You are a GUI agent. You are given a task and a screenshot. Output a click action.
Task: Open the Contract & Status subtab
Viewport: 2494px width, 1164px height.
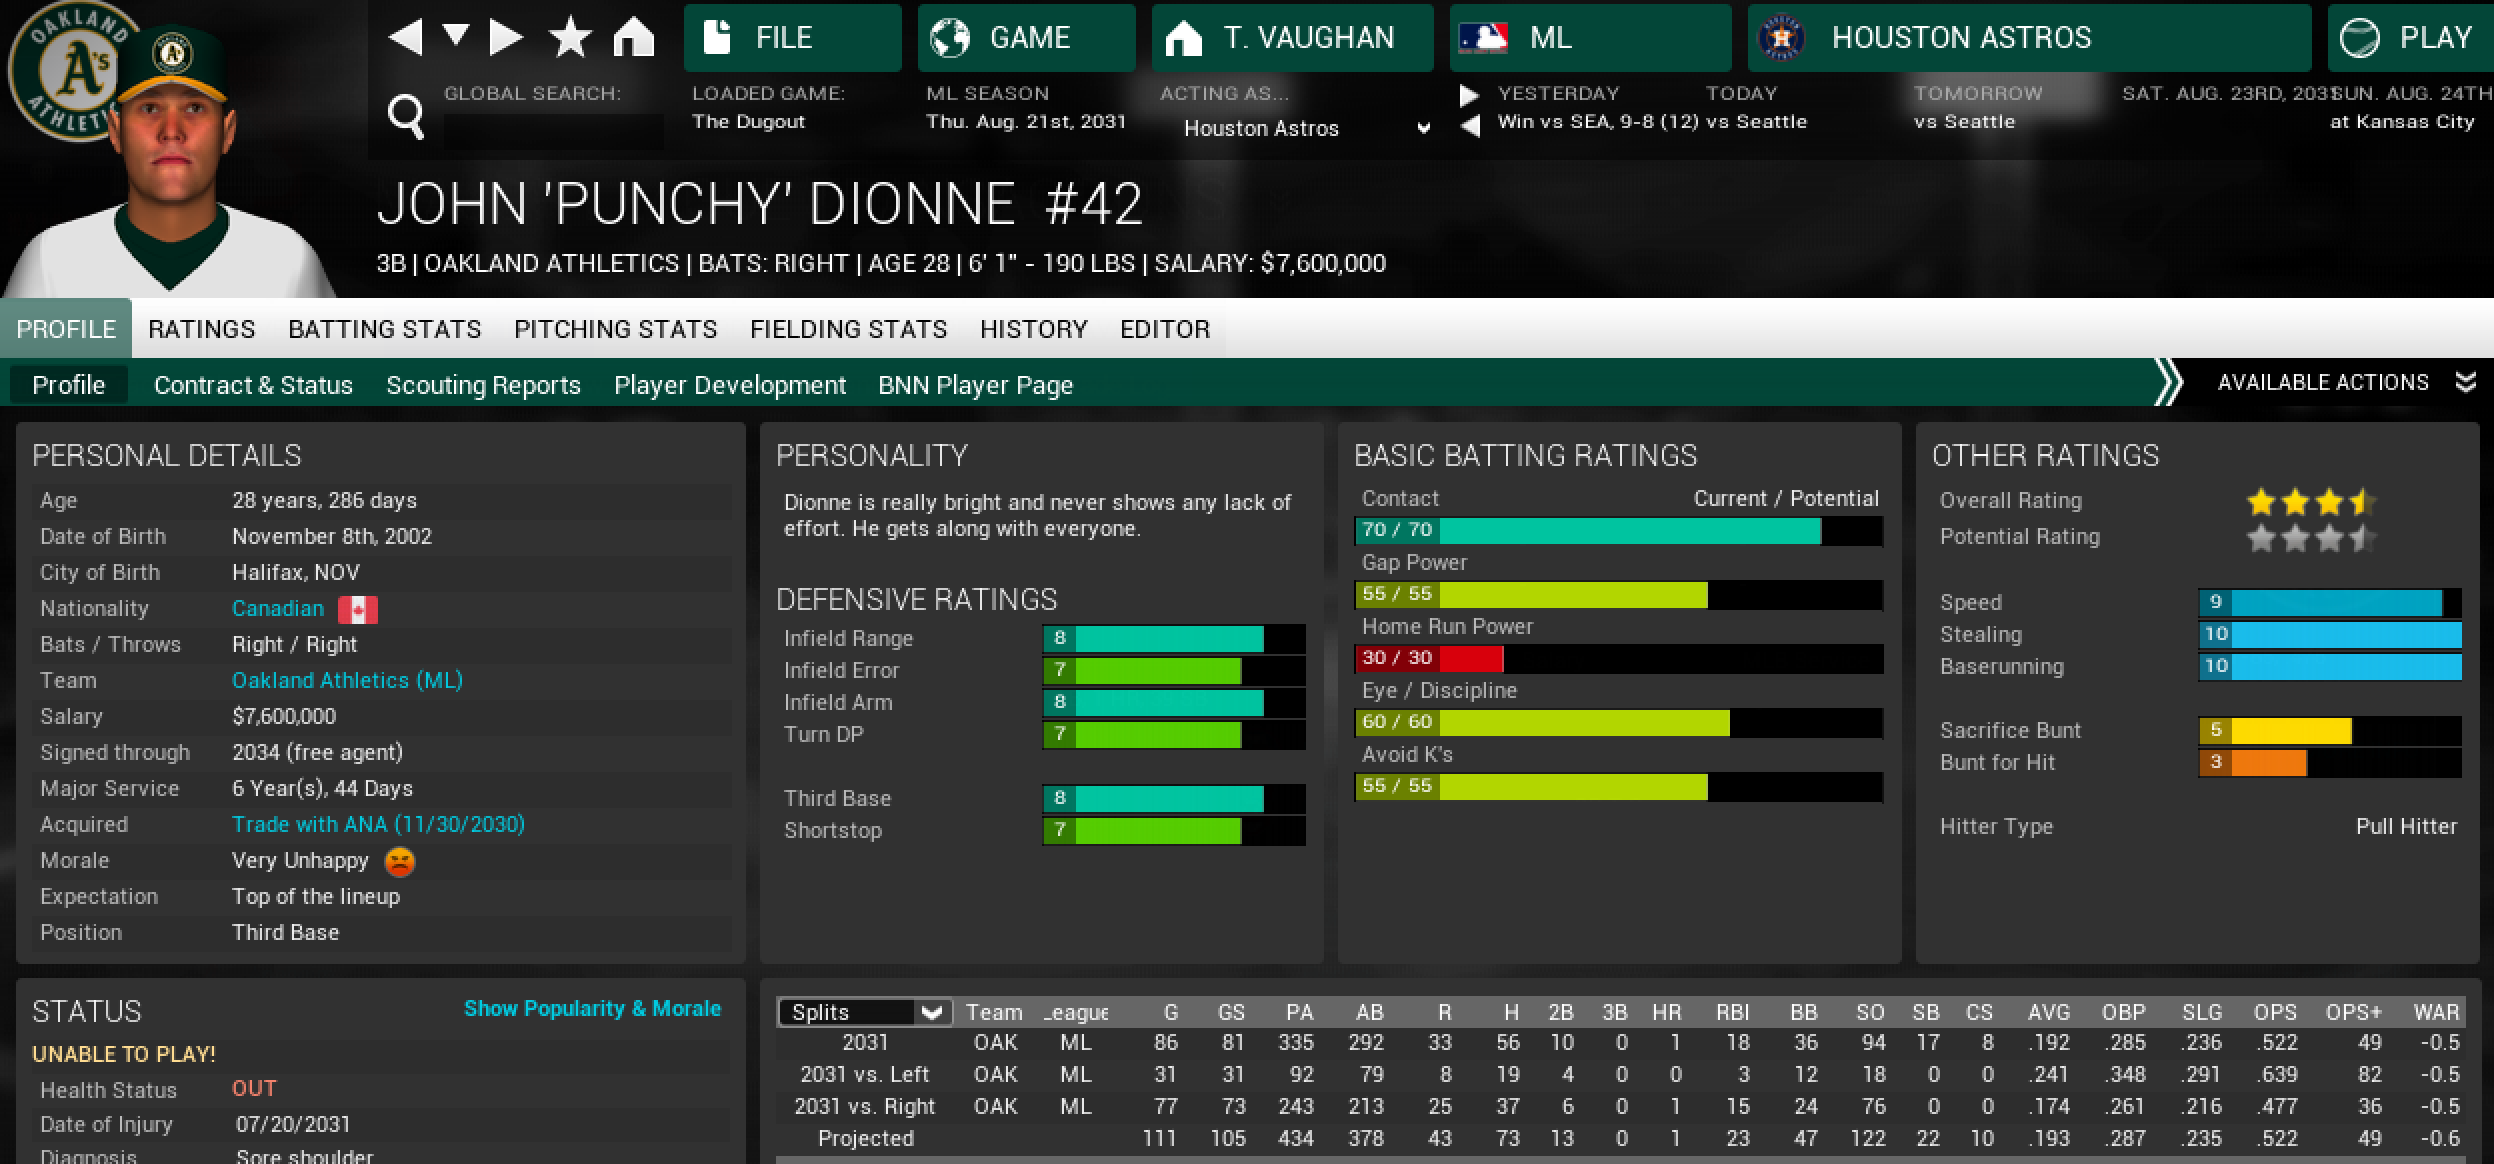pos(253,385)
